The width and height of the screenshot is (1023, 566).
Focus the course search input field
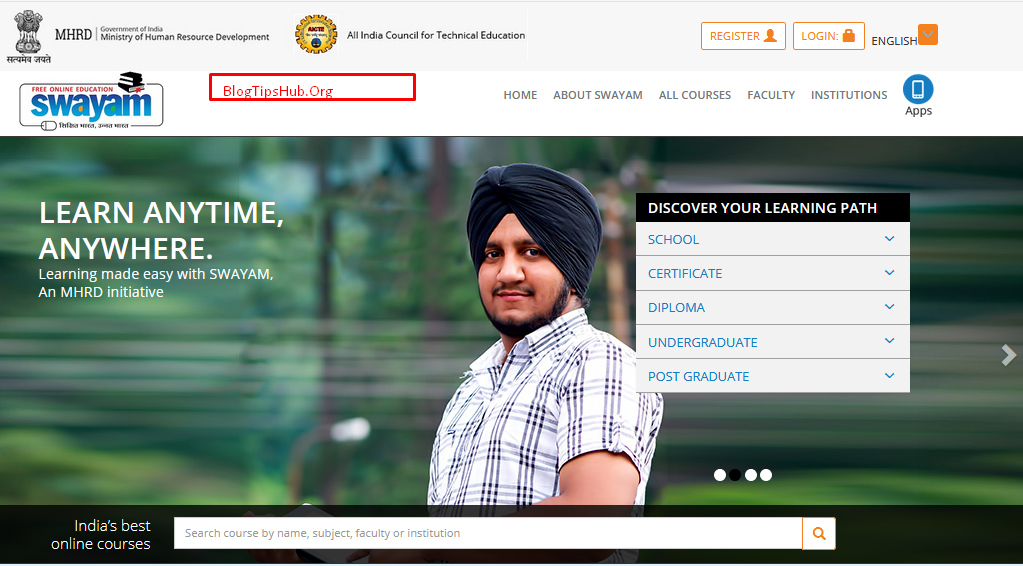(x=488, y=533)
